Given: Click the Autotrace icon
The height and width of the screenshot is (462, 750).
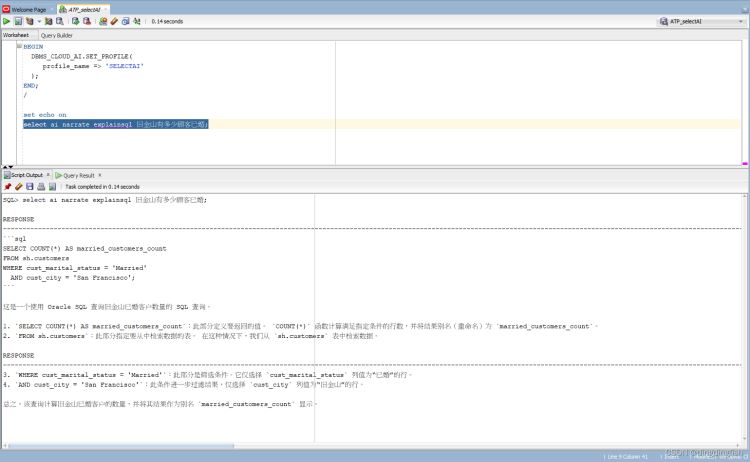Looking at the screenshot, I should pos(48,21).
